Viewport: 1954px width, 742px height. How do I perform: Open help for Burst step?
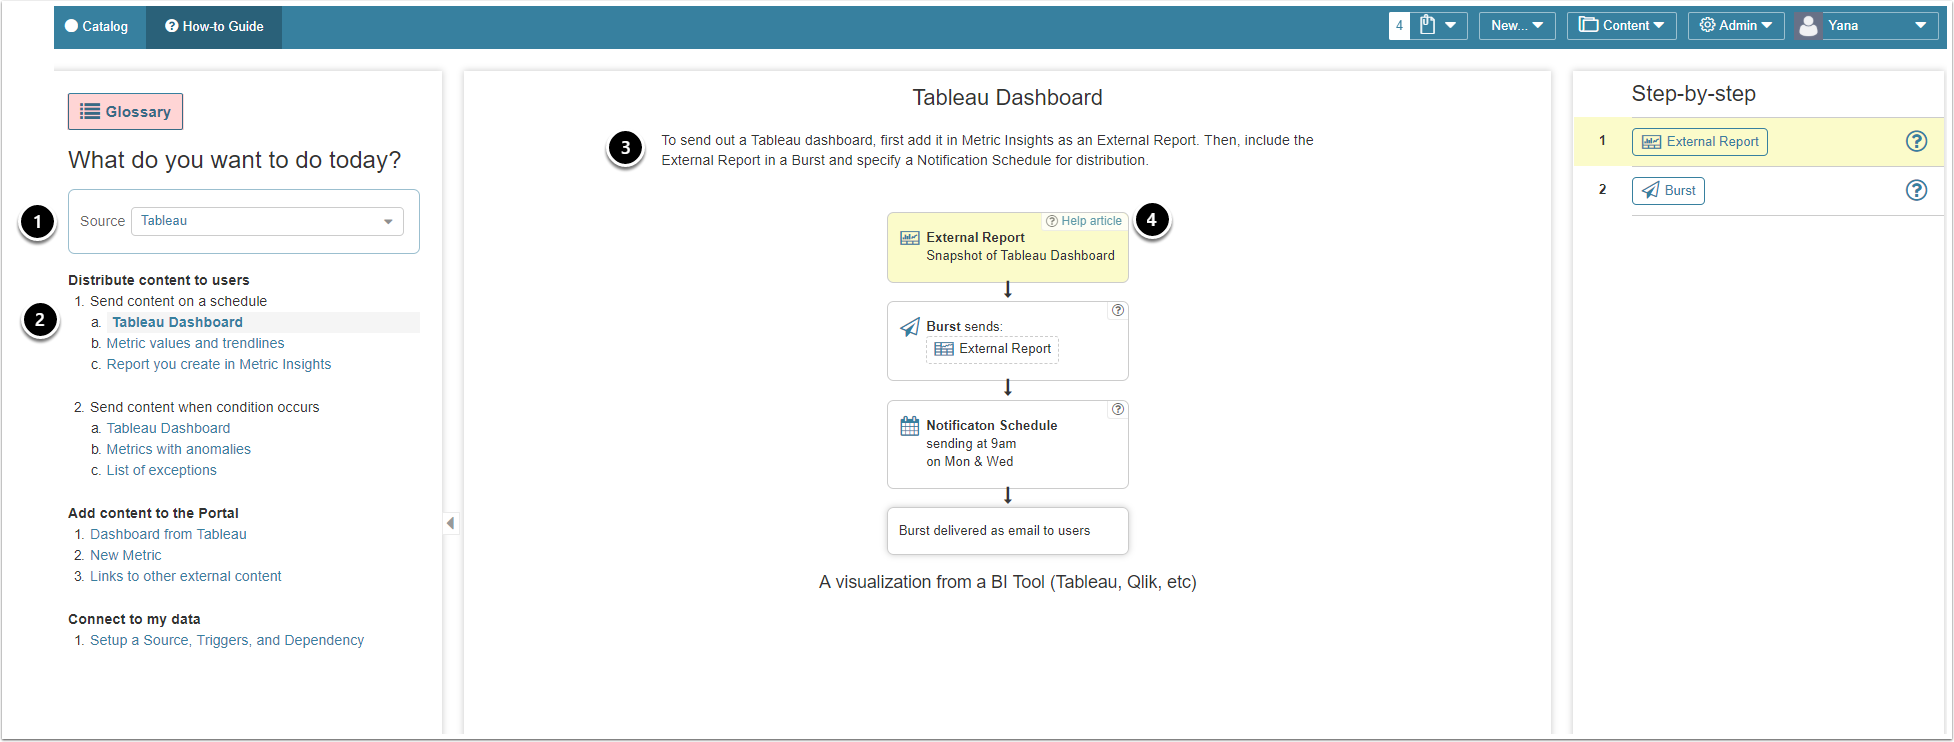tap(1916, 190)
